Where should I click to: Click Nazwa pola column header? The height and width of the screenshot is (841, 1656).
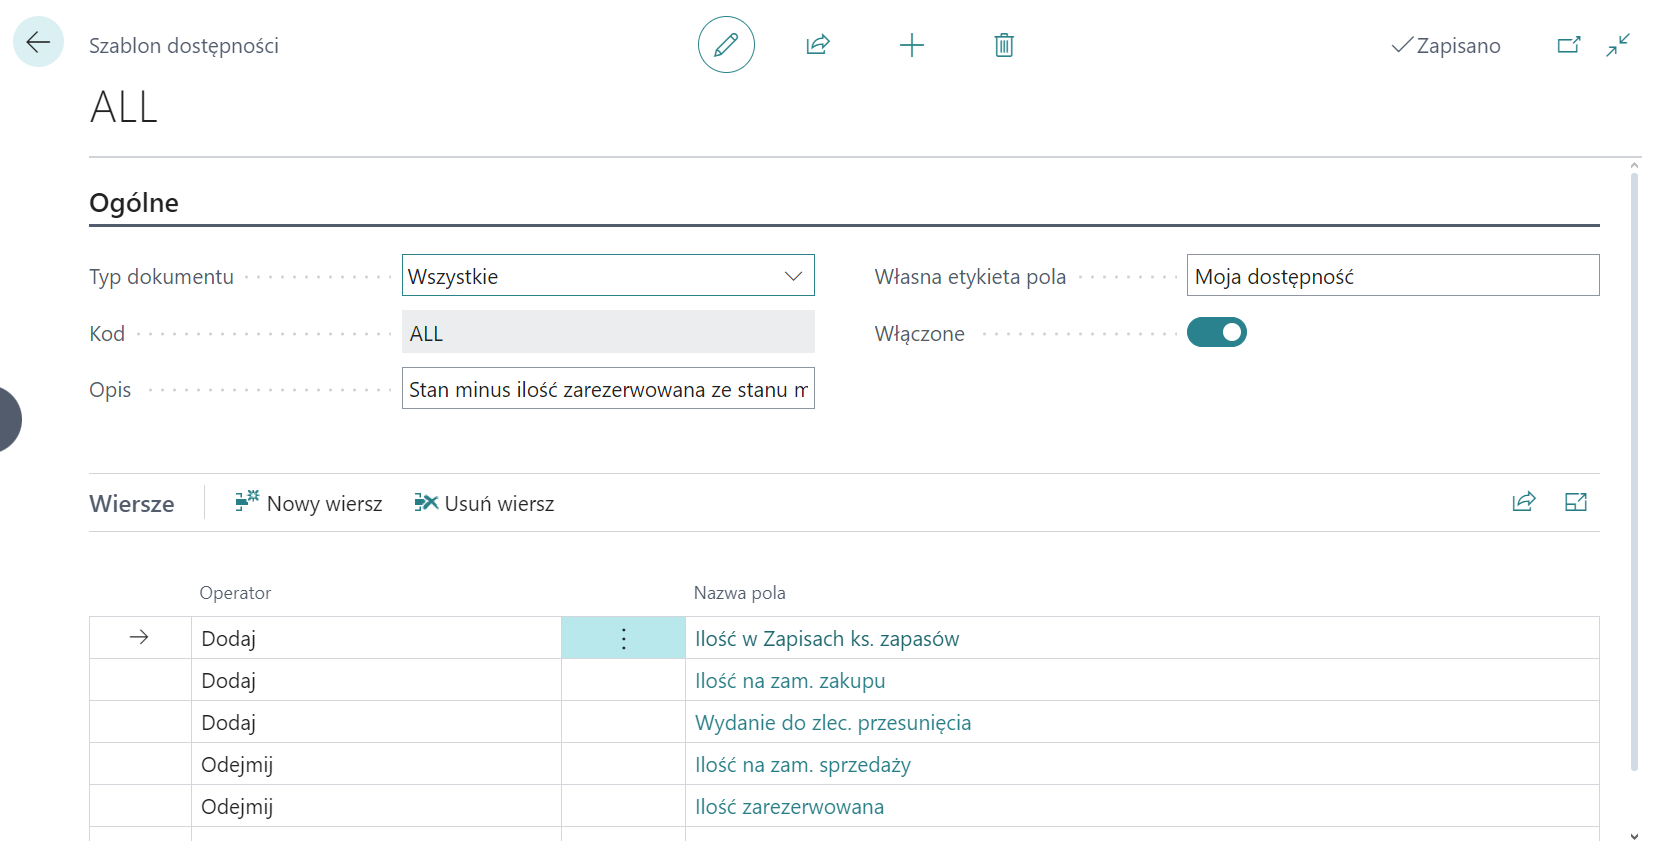coord(739,593)
